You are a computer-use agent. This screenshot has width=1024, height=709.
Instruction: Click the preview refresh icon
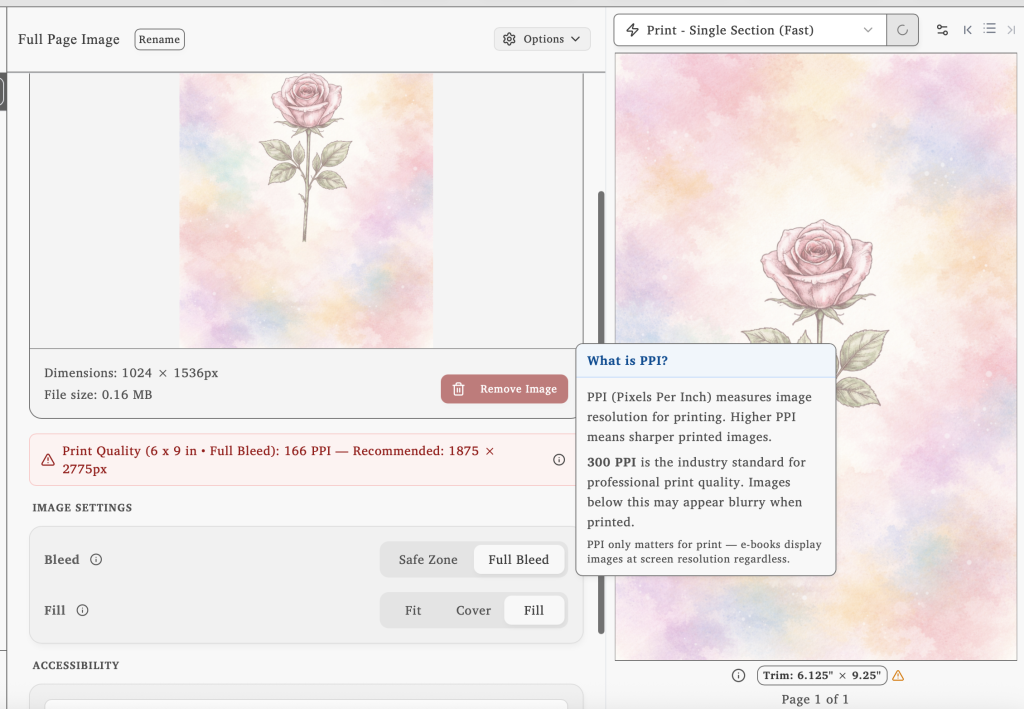[x=902, y=30]
